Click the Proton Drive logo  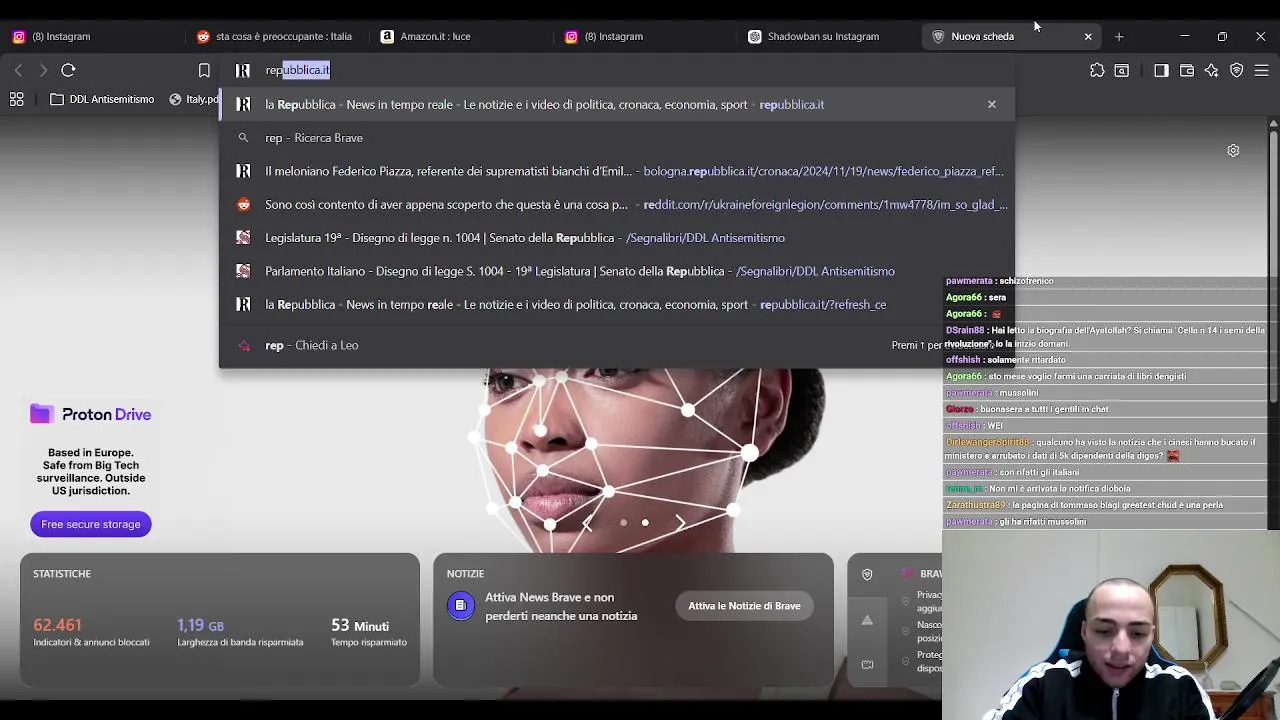pyautogui.click(x=91, y=414)
